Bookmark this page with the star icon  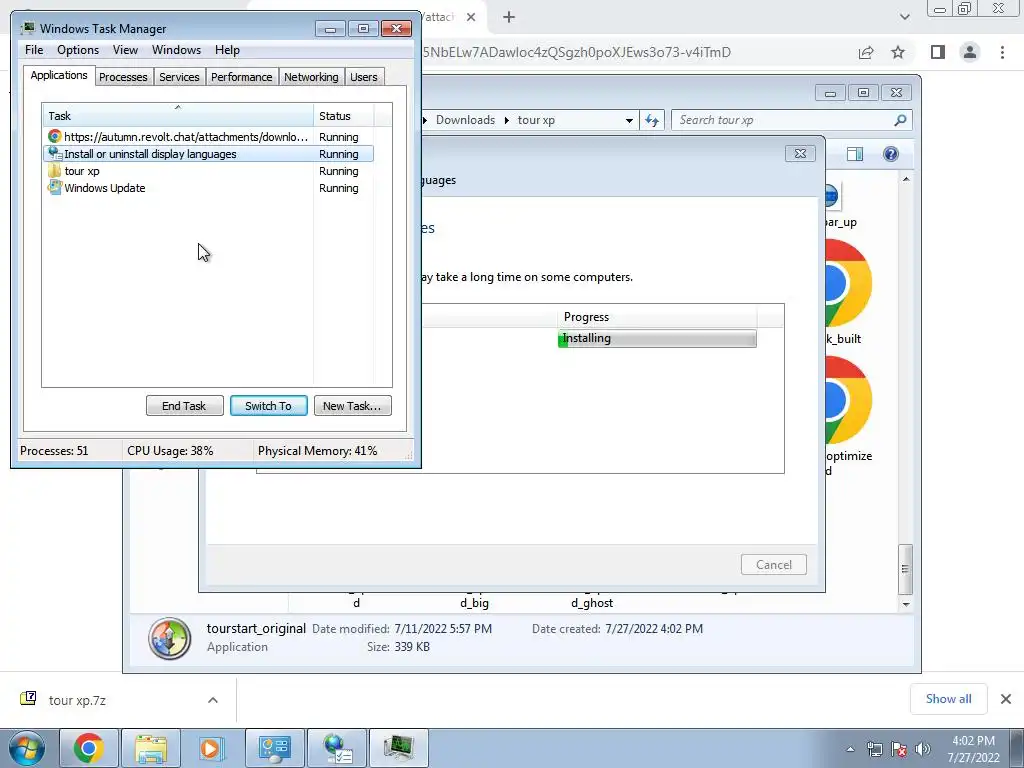coord(898,52)
